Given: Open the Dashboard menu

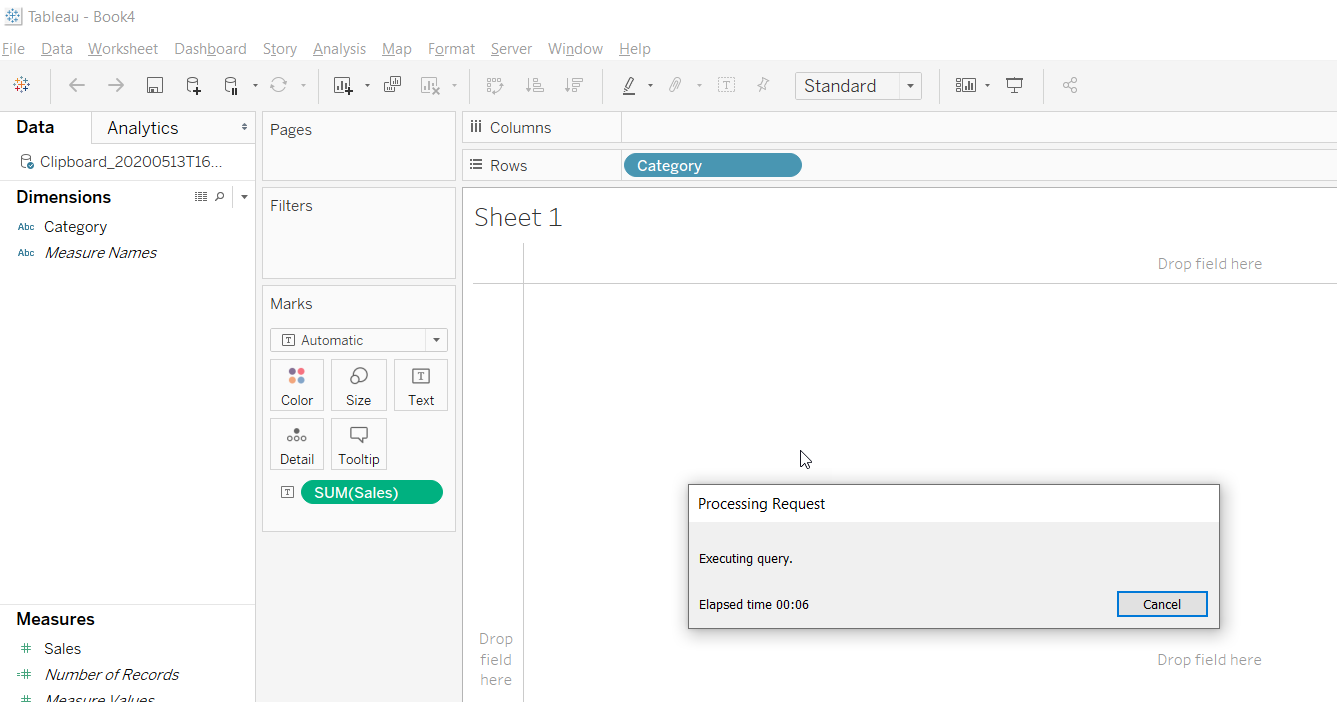Looking at the screenshot, I should point(210,49).
